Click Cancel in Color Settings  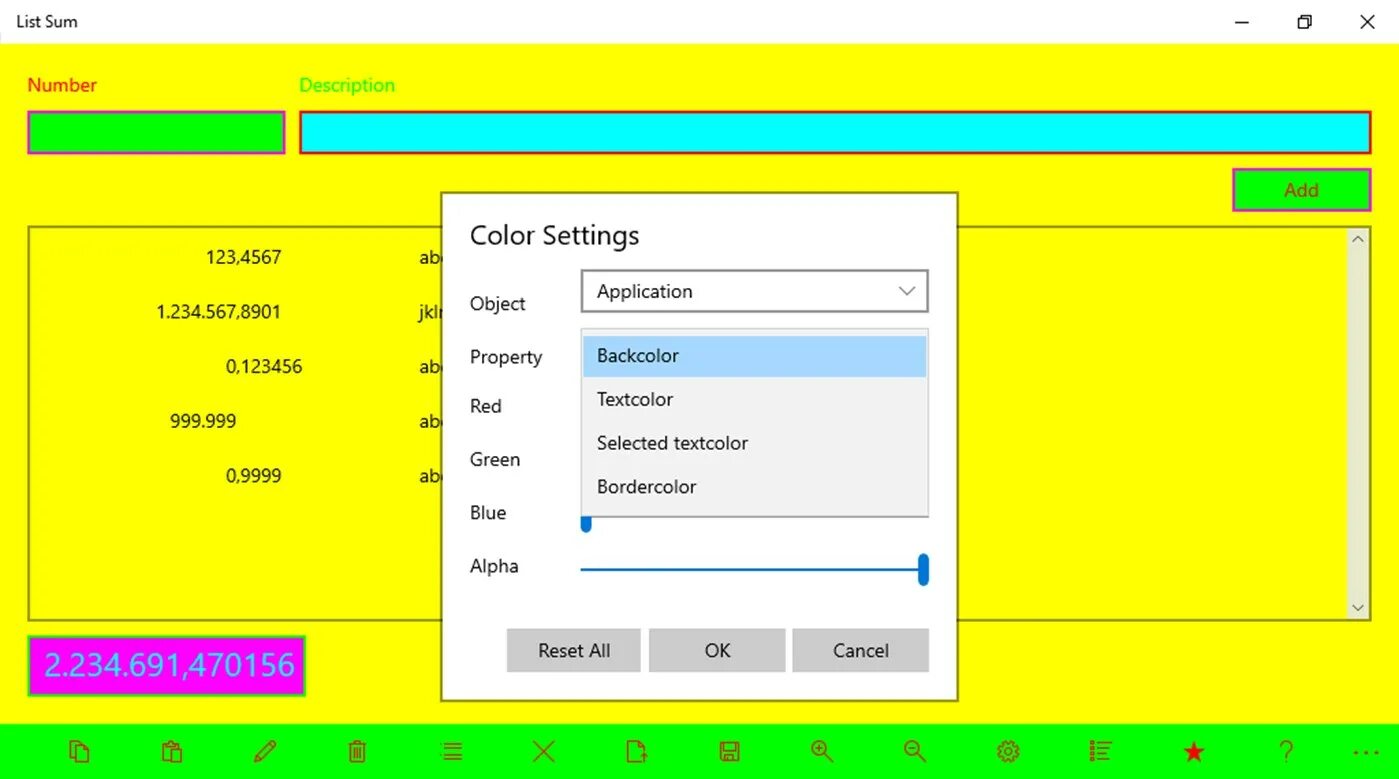click(x=861, y=650)
